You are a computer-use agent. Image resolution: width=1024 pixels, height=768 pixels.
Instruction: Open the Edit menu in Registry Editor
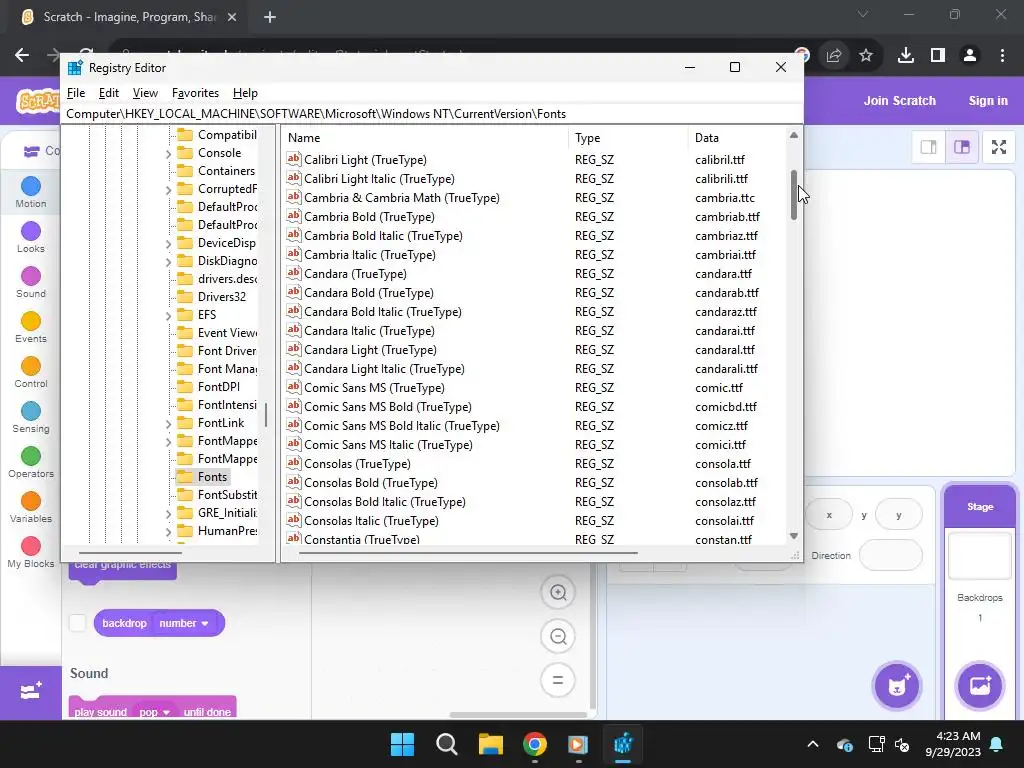coord(108,93)
